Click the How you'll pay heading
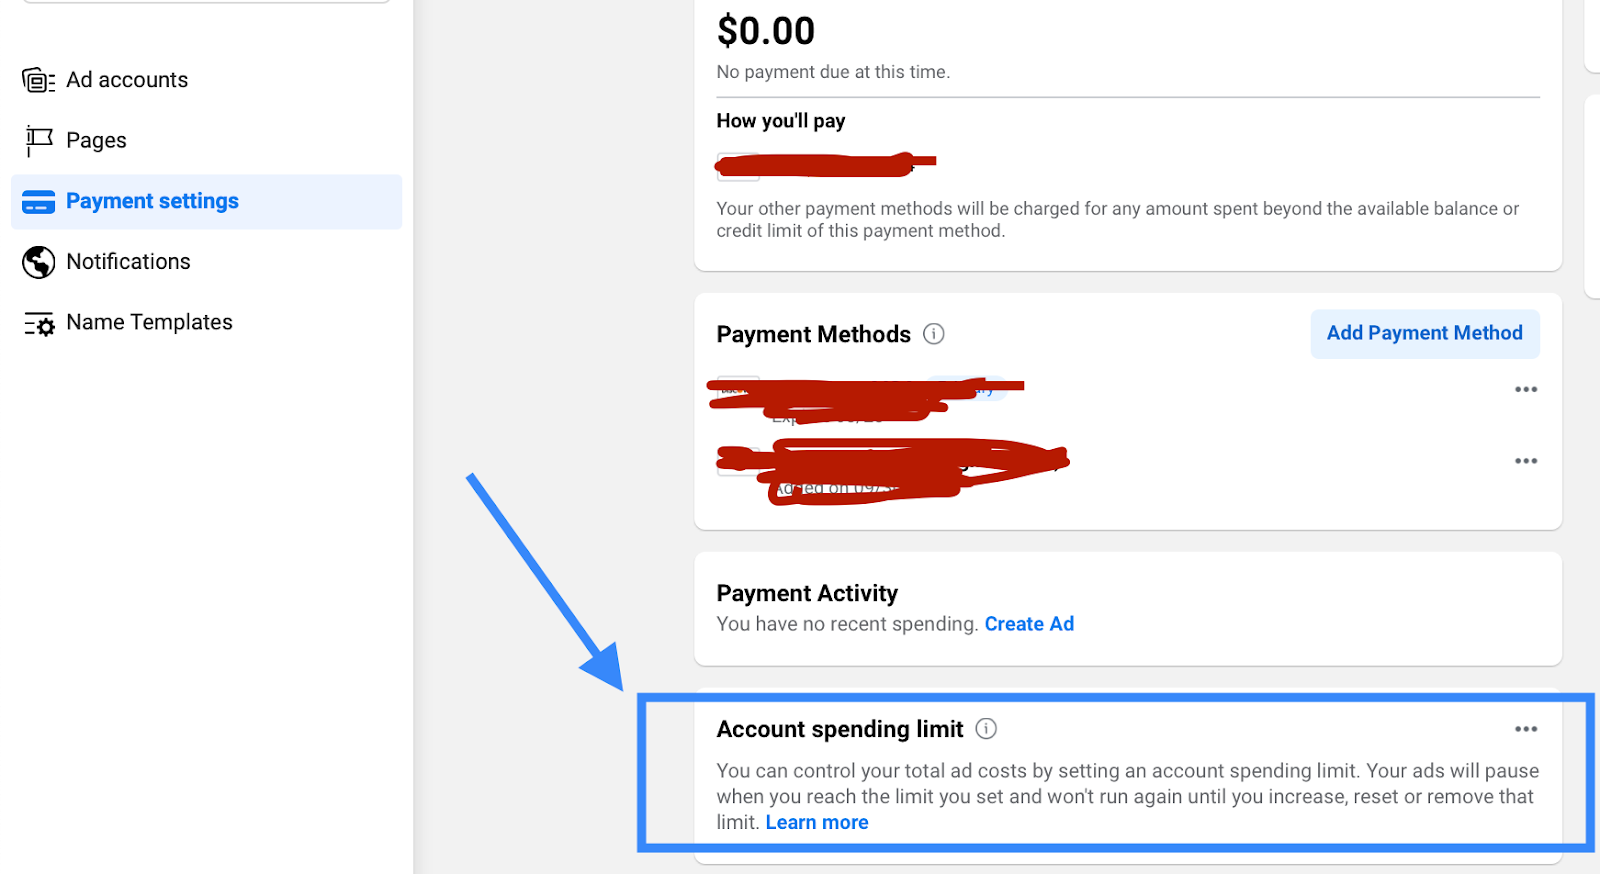1600x874 pixels. click(x=781, y=121)
